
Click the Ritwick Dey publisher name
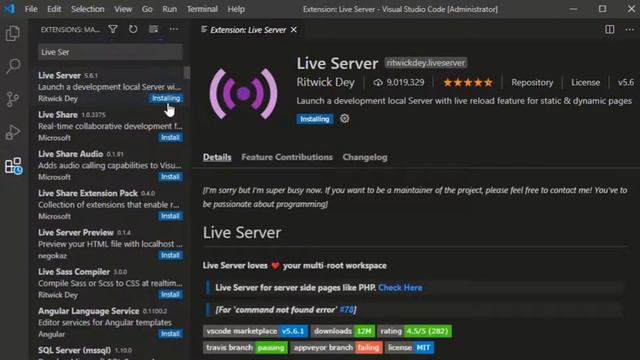(x=325, y=82)
